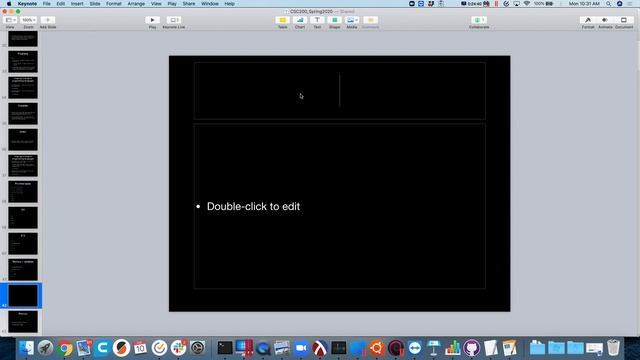Open Spotlight search in the menu bar
Screen dimensions: 640x360
[609, 4]
